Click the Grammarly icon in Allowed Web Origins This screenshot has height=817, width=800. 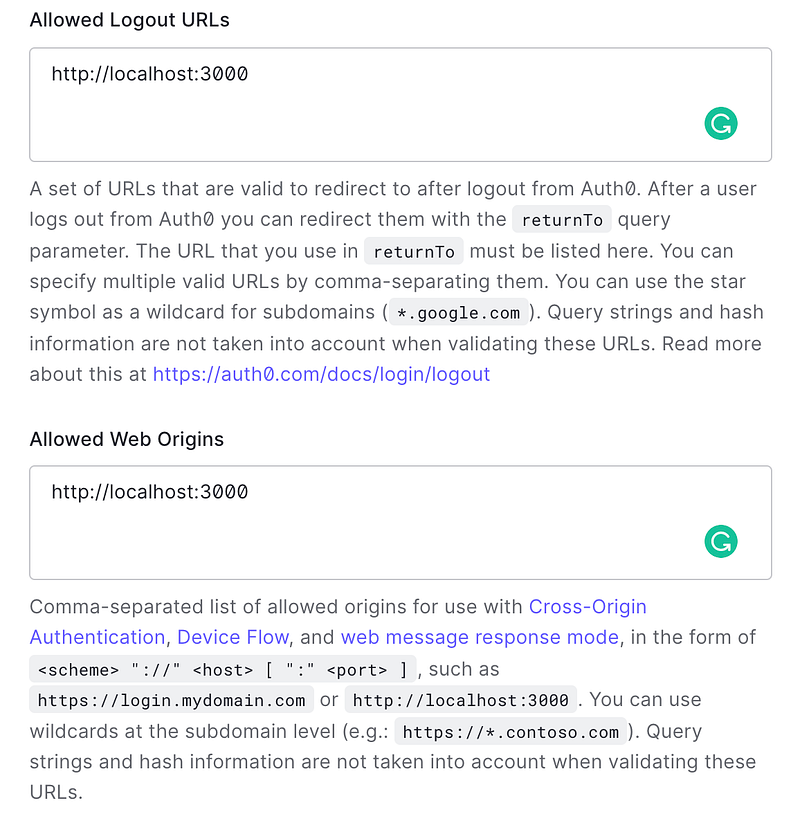[x=720, y=542]
